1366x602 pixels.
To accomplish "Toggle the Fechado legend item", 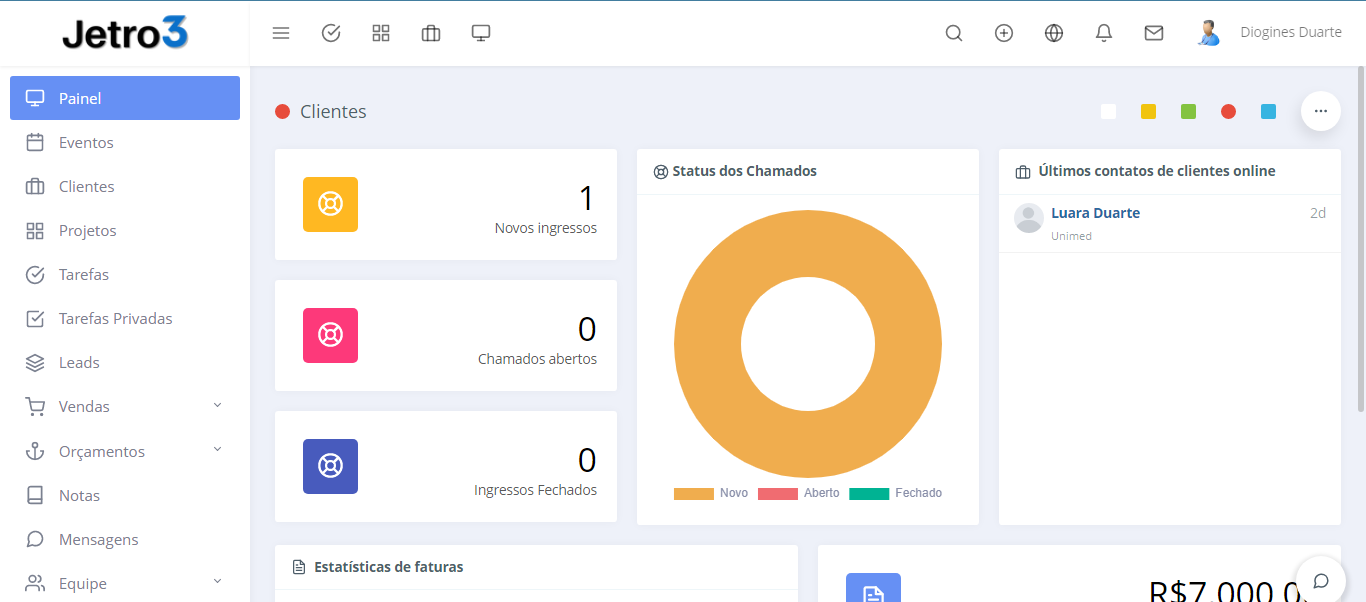I will [x=895, y=493].
